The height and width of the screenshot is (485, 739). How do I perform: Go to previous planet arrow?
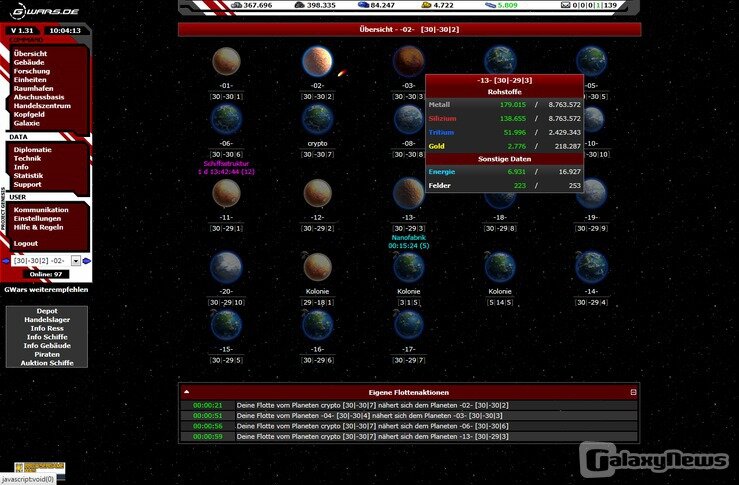pyautogui.click(x=6, y=261)
